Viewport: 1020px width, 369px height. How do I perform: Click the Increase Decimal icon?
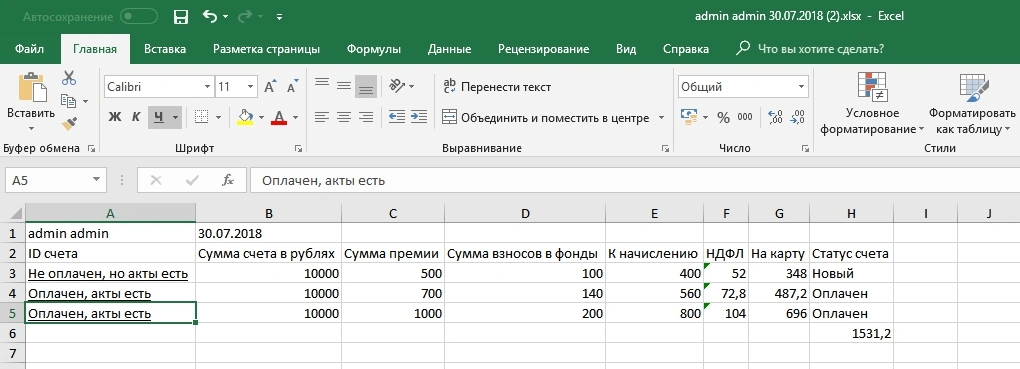(775, 118)
